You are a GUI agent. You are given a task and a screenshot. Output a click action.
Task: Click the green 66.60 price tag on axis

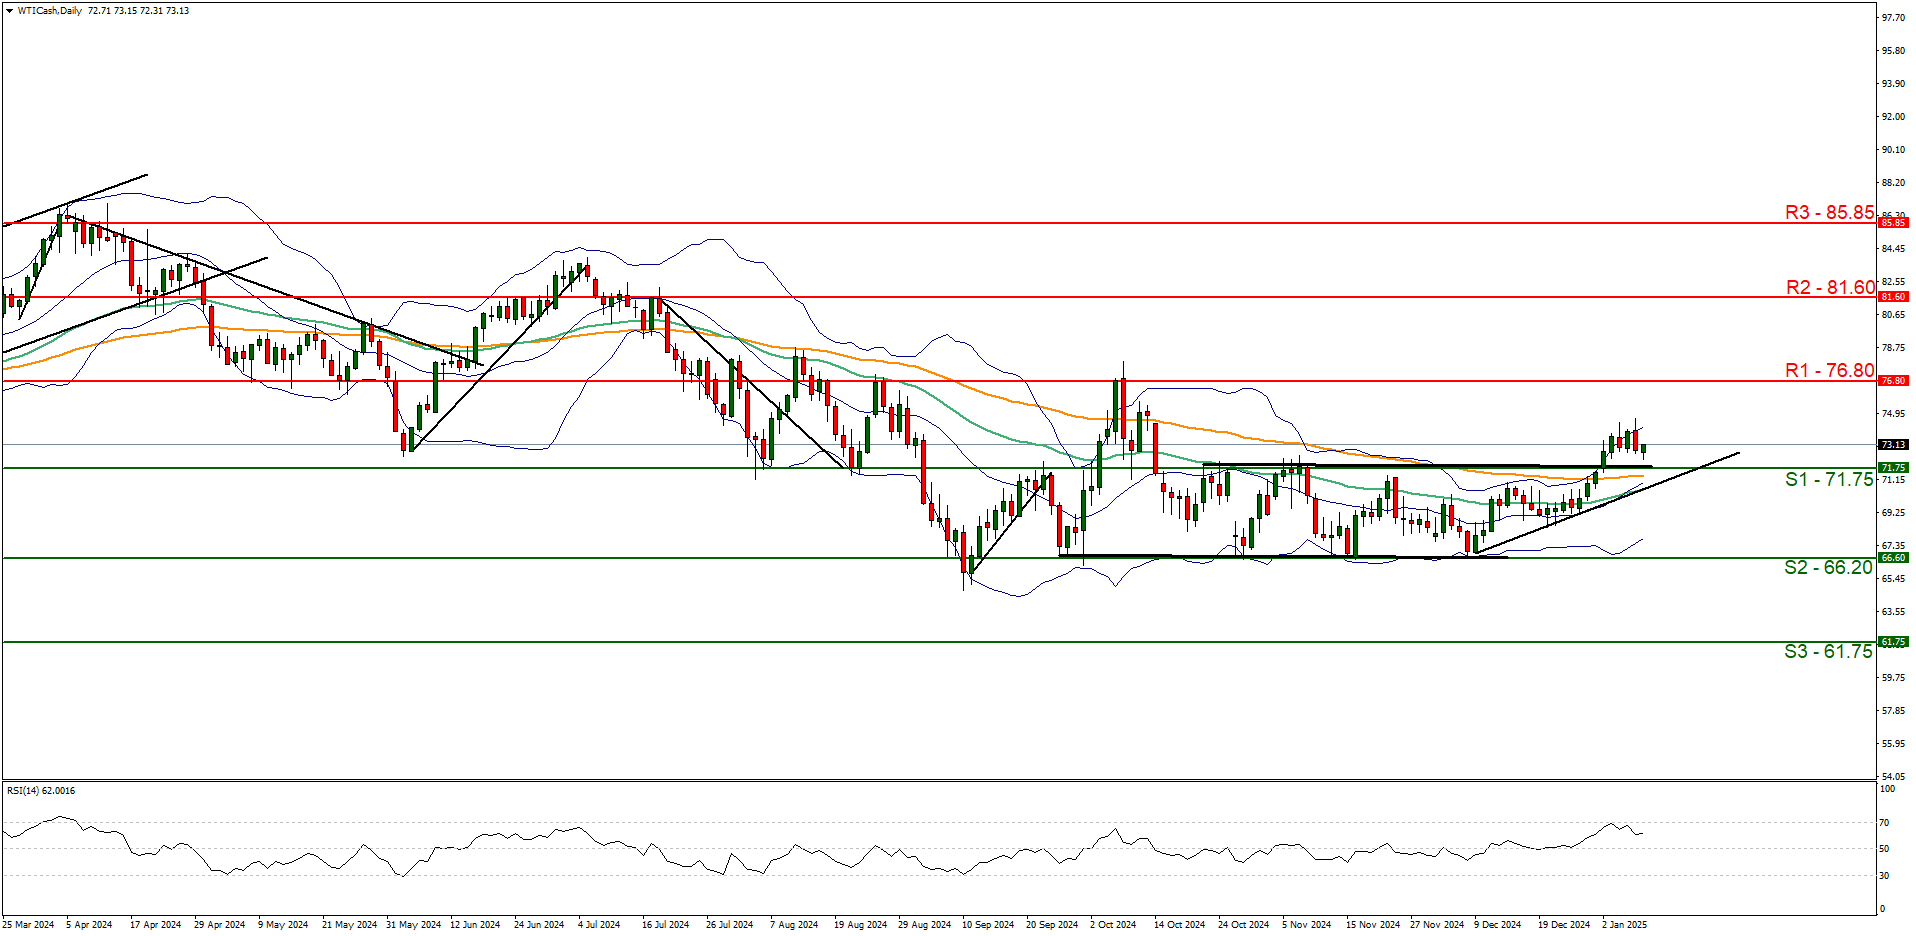(1893, 558)
